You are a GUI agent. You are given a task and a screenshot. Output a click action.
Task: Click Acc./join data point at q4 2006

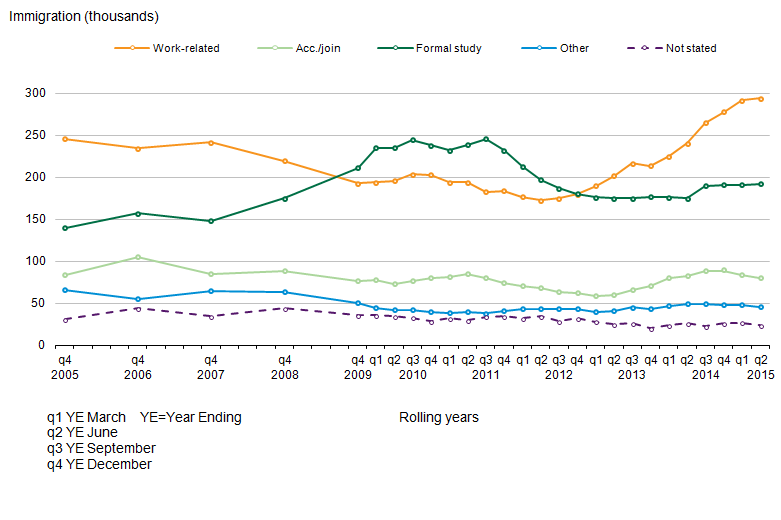[138, 257]
